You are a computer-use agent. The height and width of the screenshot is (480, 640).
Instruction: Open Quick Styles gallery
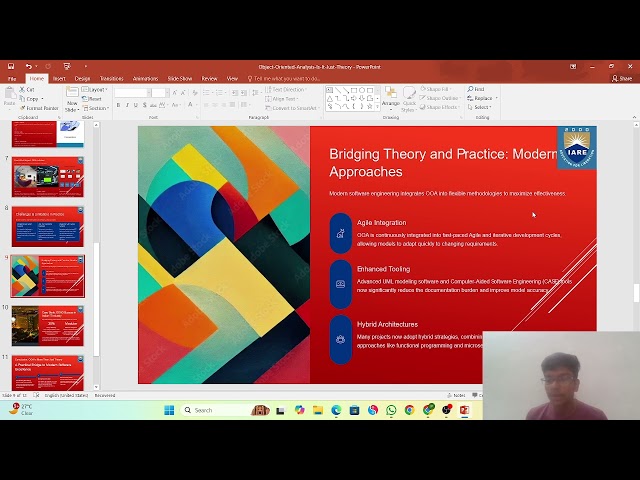coord(409,99)
